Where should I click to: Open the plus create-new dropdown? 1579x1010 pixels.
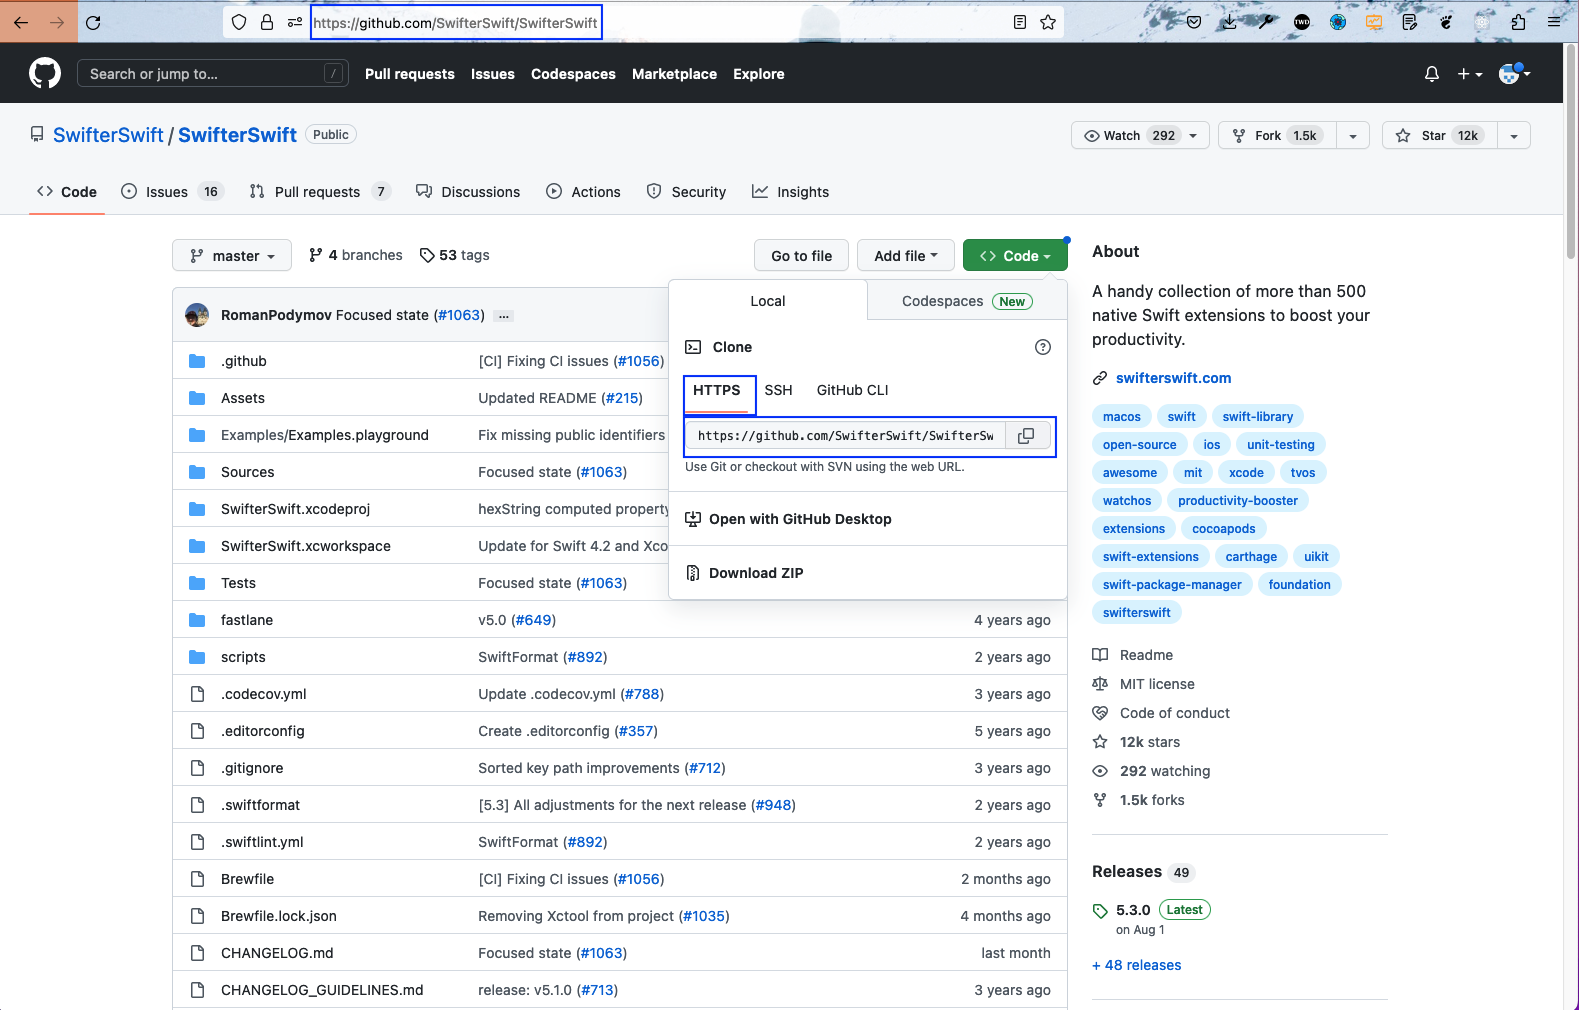1470,73
